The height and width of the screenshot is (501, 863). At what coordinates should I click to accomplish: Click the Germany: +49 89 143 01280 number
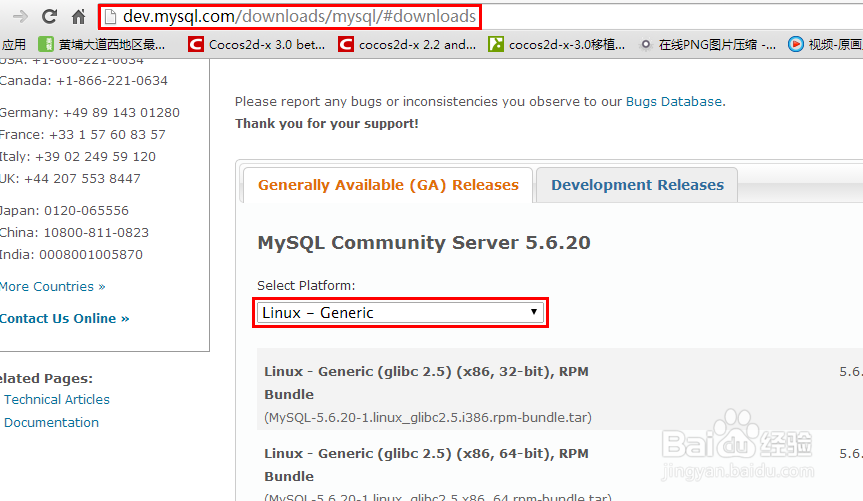coord(90,112)
